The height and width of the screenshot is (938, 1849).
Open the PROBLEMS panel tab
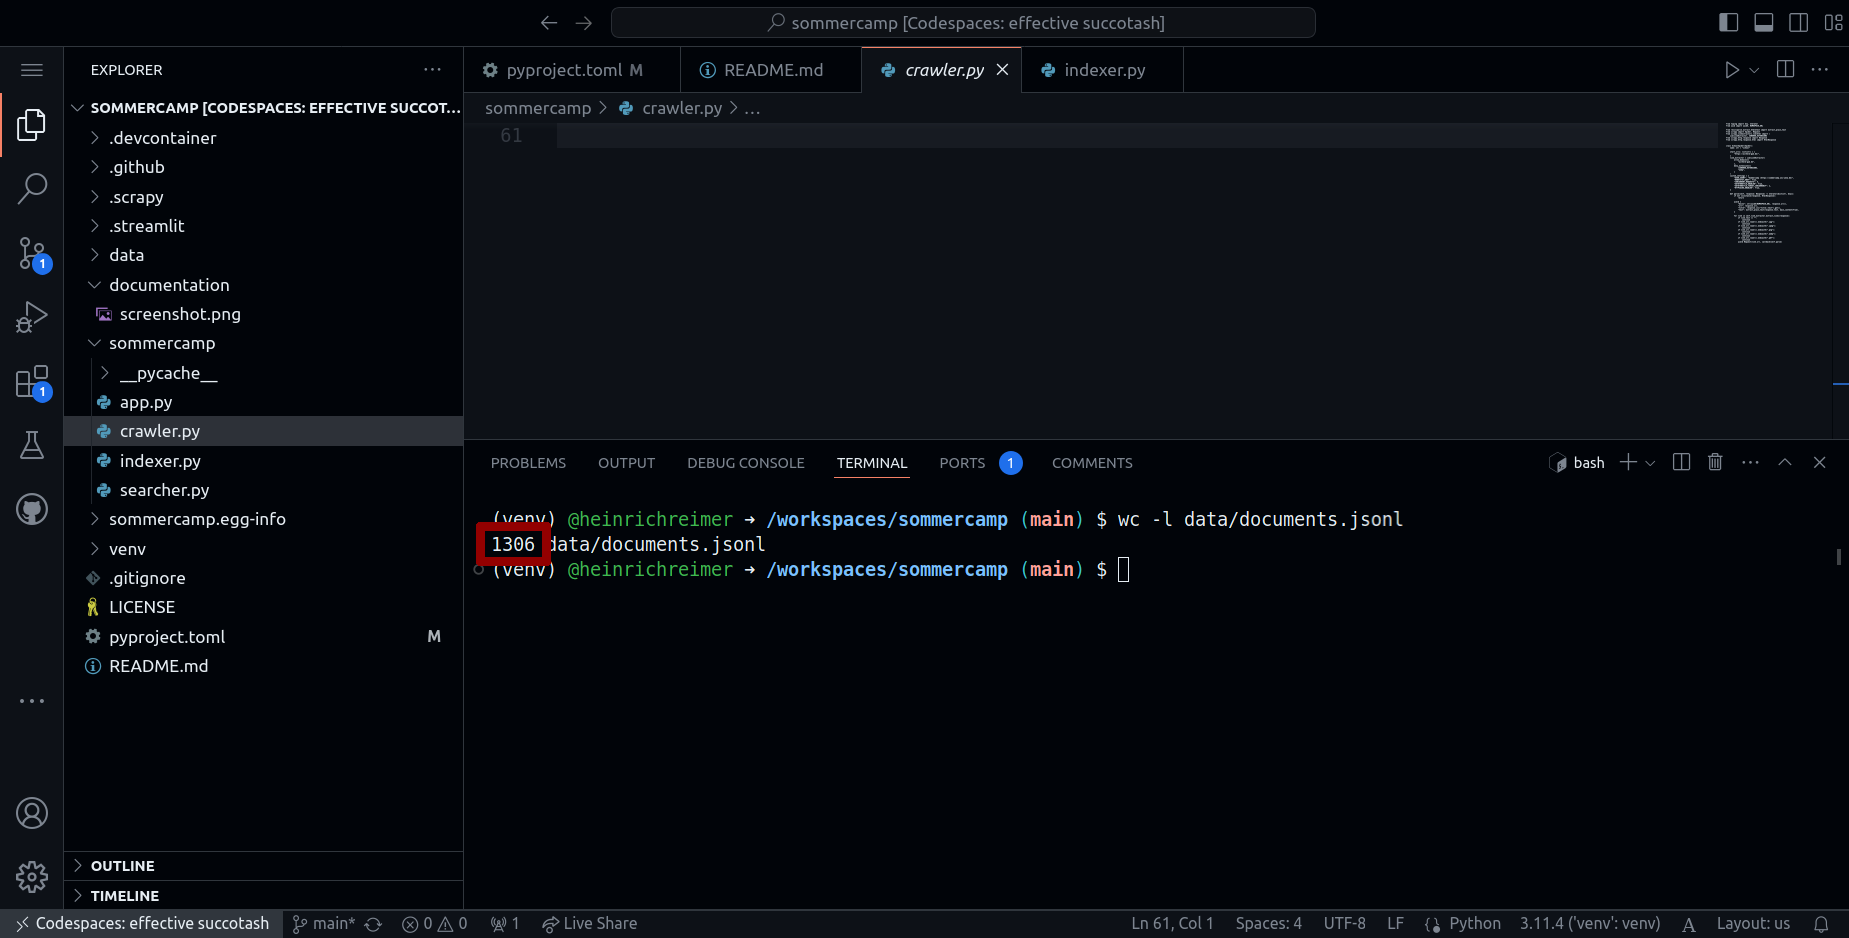pos(528,463)
